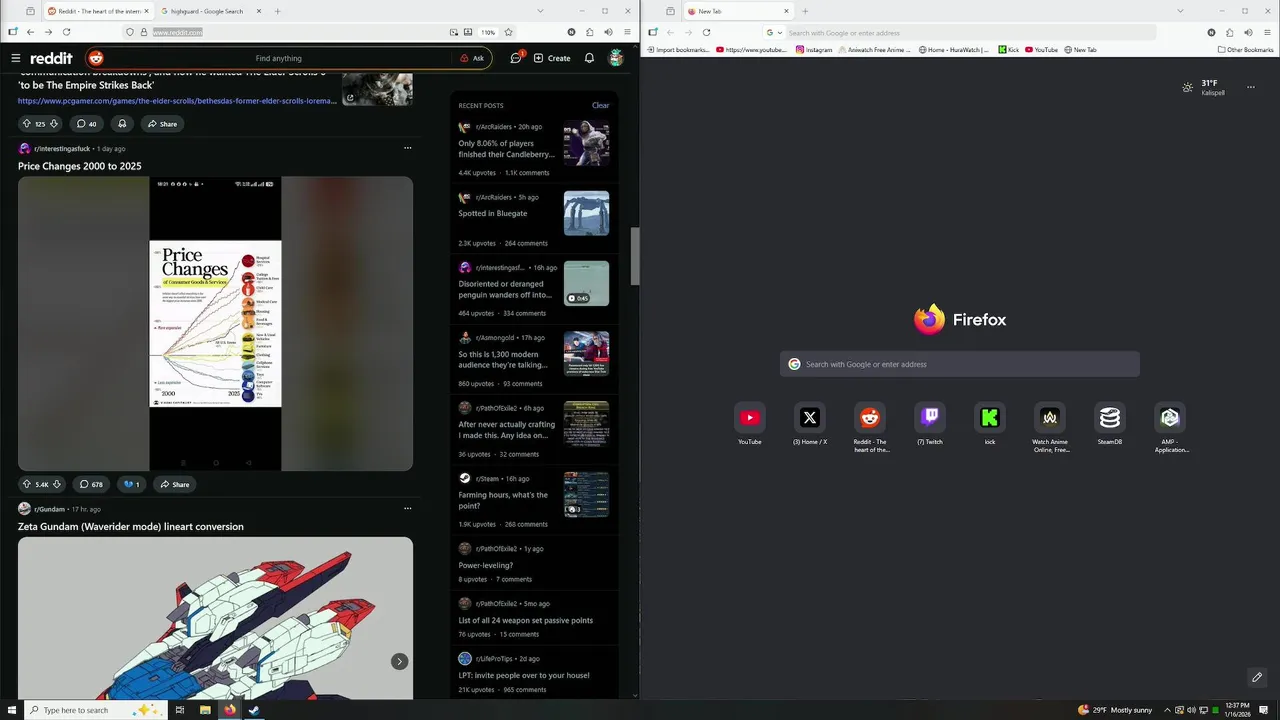The image size is (1280, 720).
Task: Open the 678 comments on Price Changes post
Action: [x=91, y=484]
